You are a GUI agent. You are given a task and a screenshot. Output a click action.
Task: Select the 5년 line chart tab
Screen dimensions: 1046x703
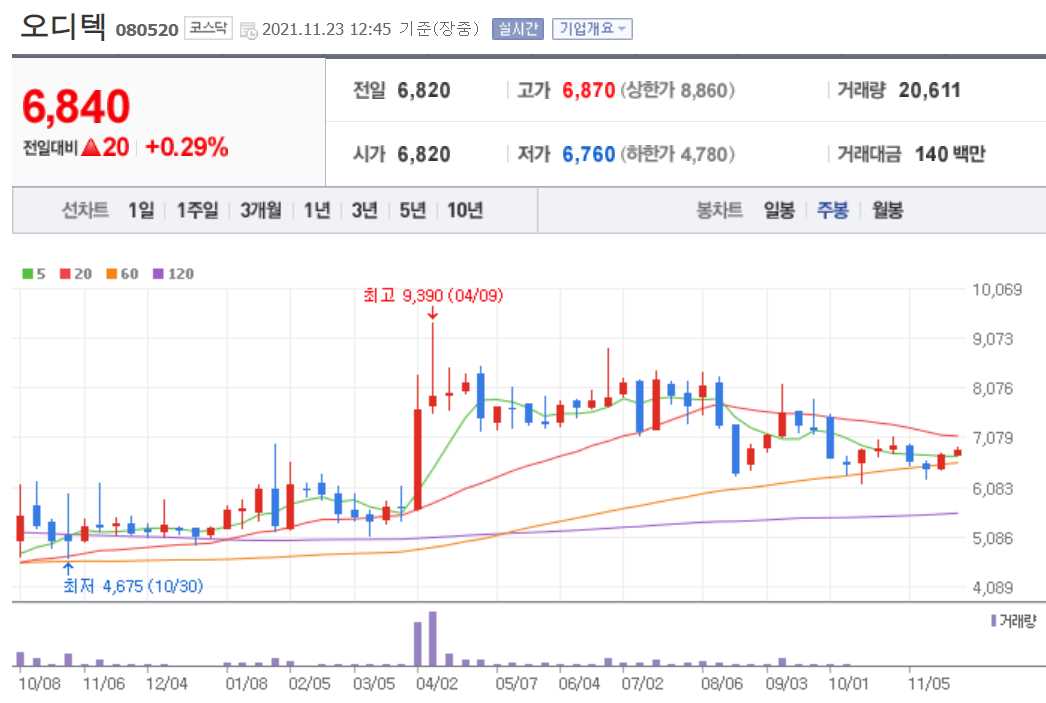tap(412, 211)
